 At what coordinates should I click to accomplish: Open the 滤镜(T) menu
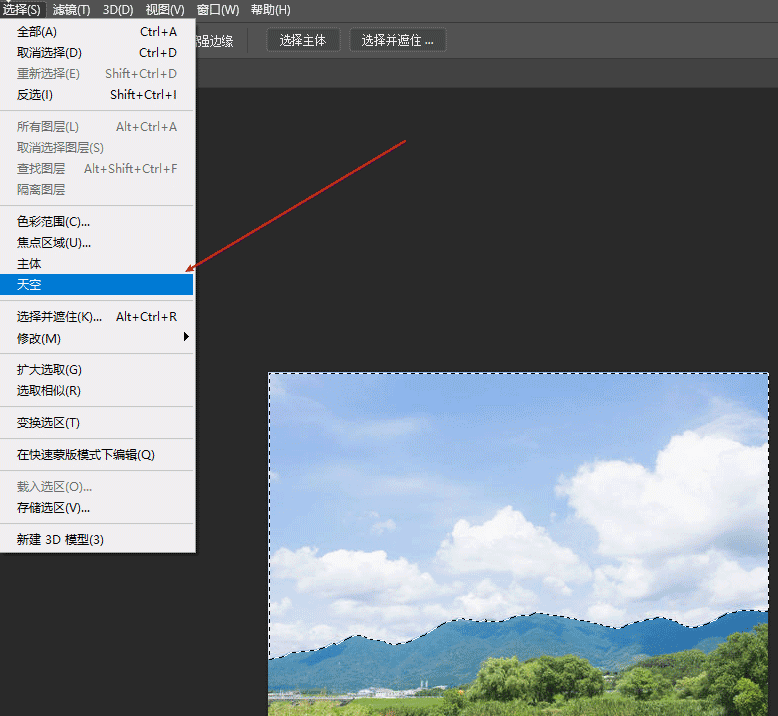(71, 10)
